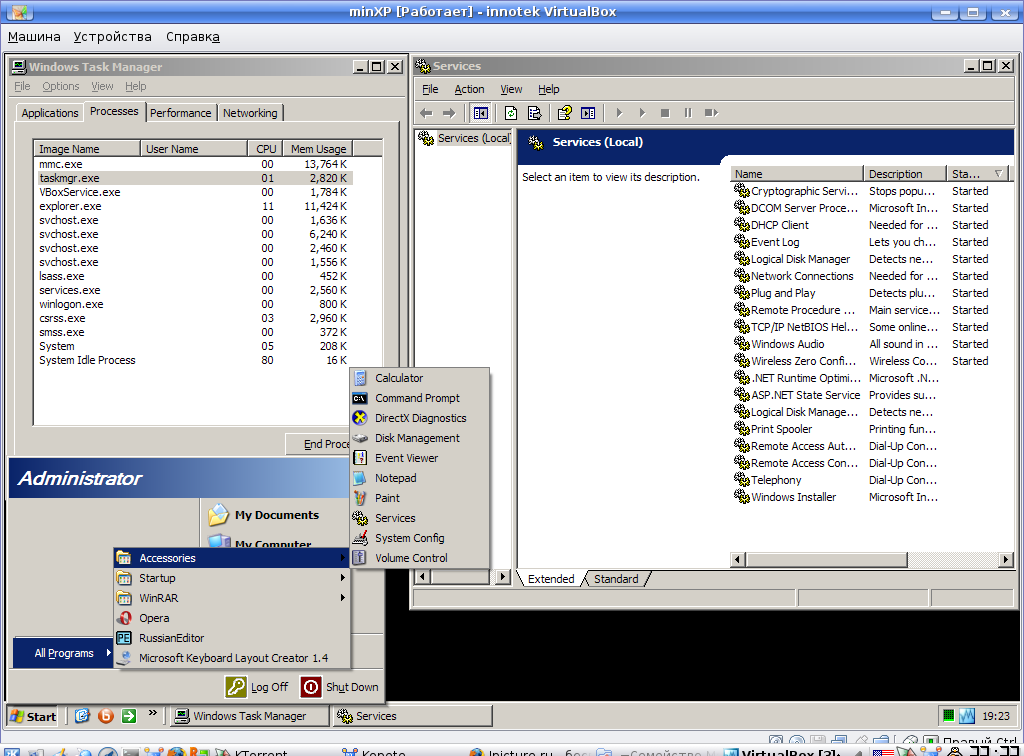Switch to the Performance tab

[x=181, y=113]
